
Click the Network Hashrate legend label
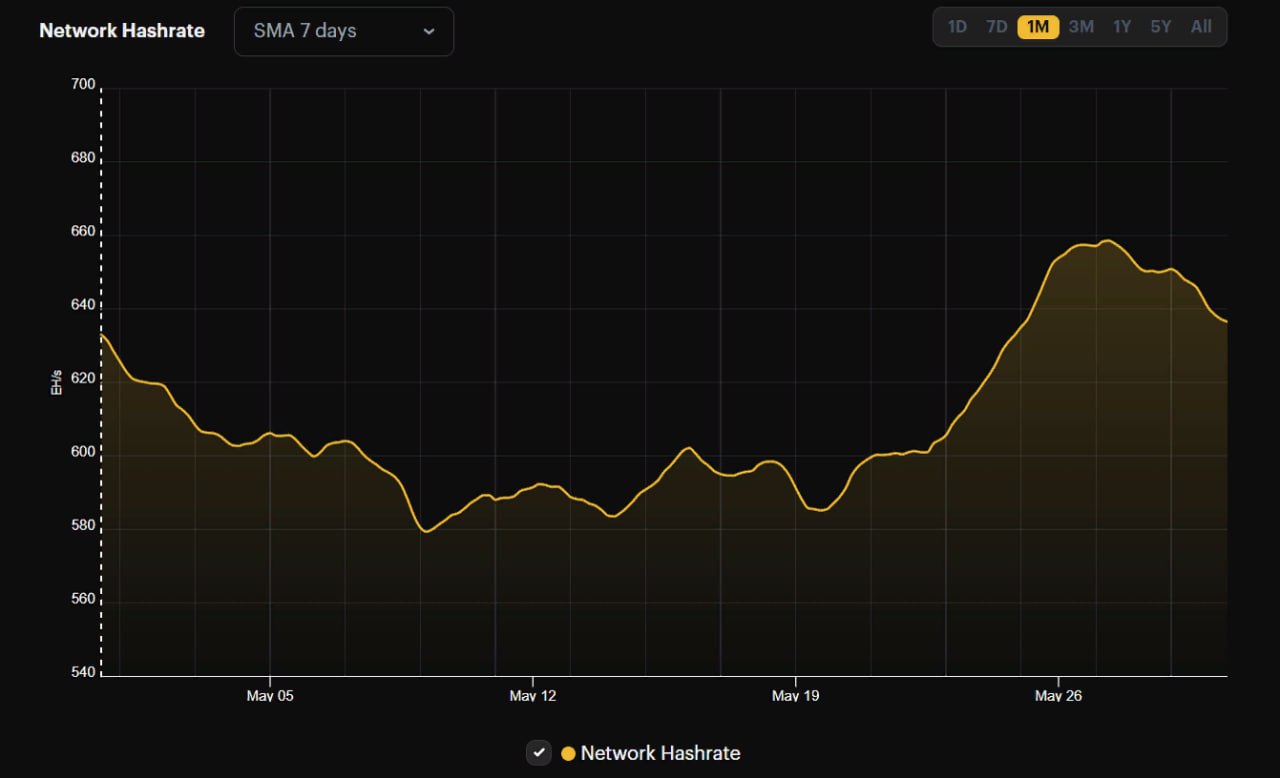coord(660,753)
